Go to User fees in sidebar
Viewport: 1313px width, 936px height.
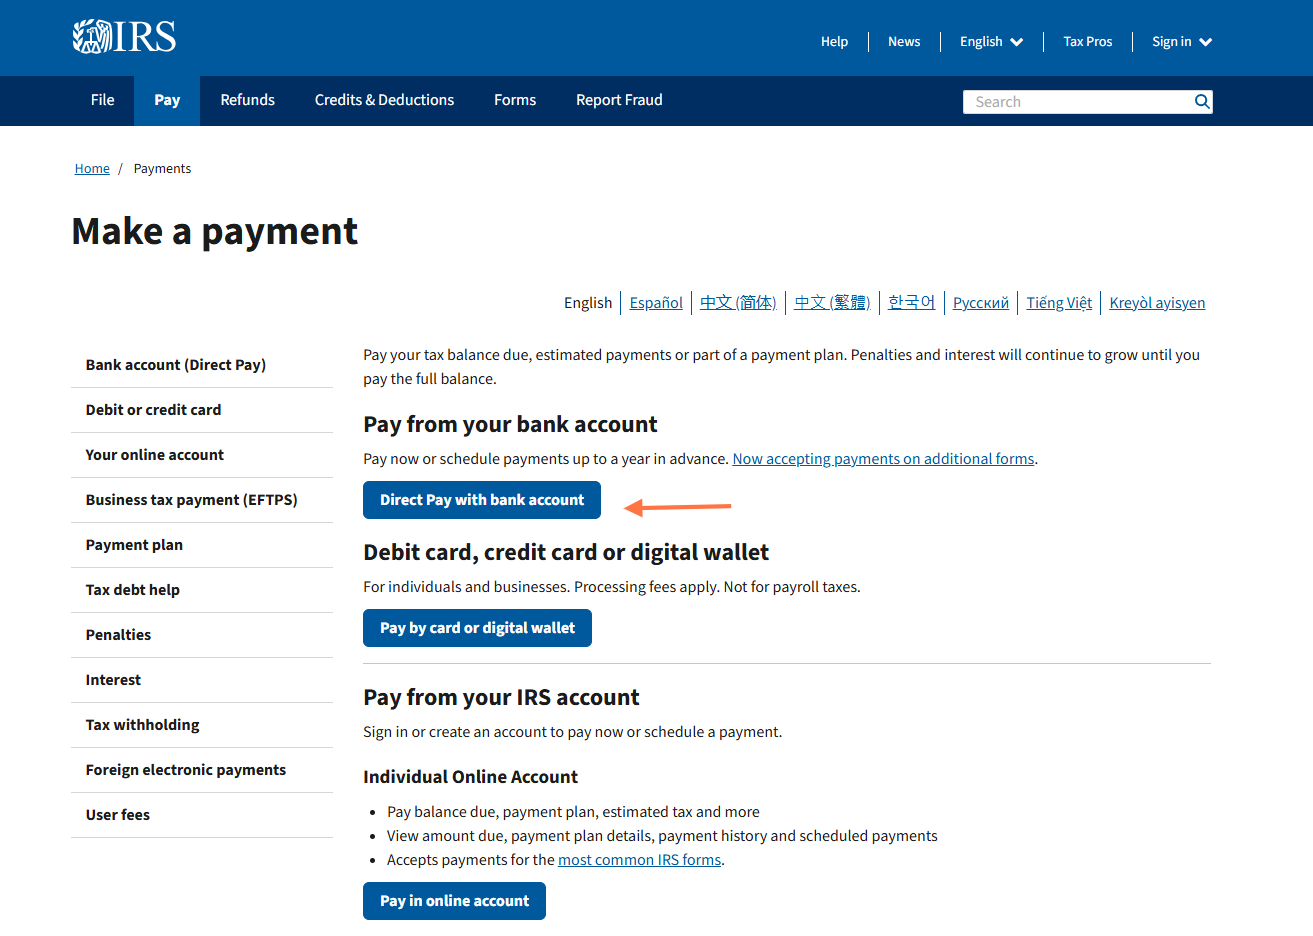tap(202, 815)
